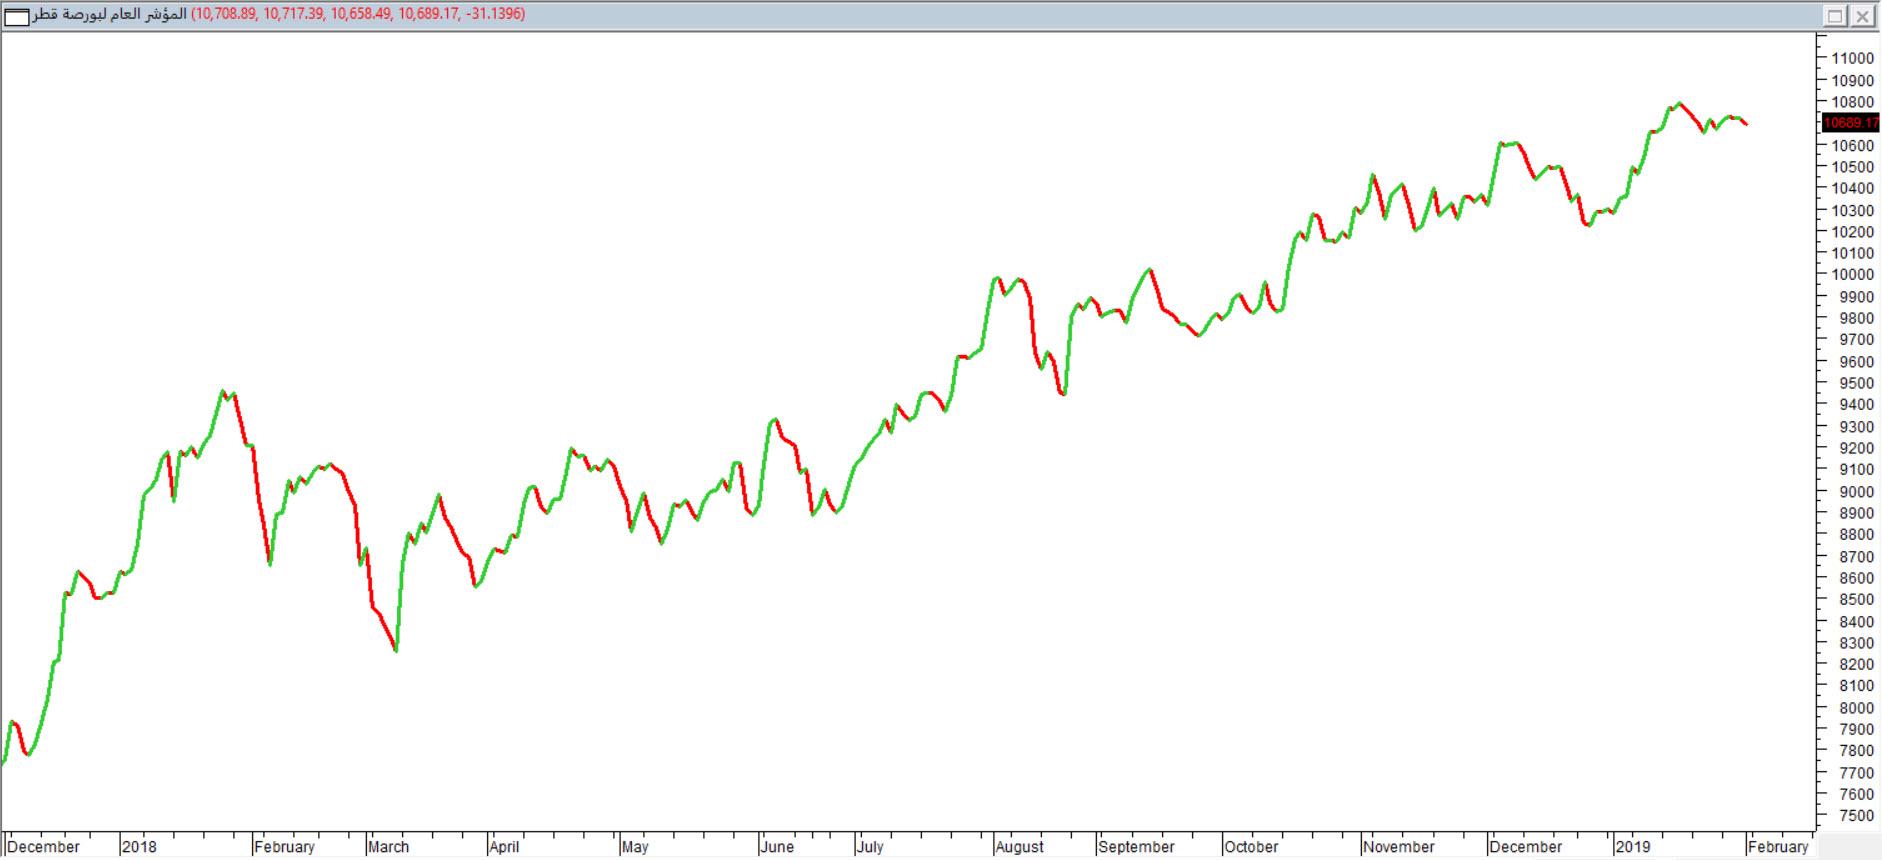The width and height of the screenshot is (1882, 860).
Task: Select the November label on the date axis
Action: pos(1398,847)
